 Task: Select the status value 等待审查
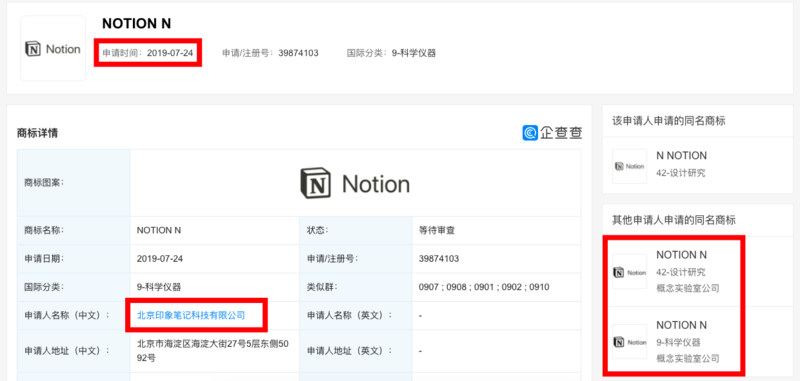[436, 231]
